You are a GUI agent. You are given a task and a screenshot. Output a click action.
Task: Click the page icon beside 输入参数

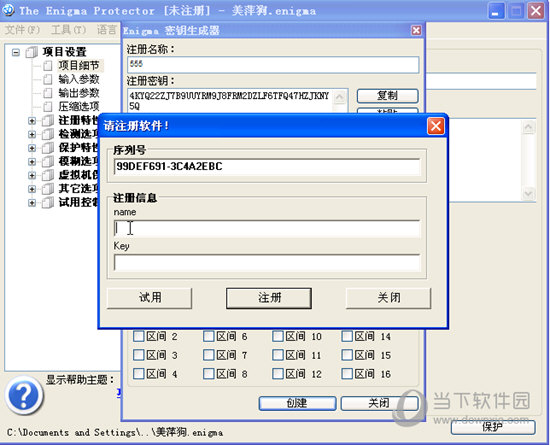47,79
